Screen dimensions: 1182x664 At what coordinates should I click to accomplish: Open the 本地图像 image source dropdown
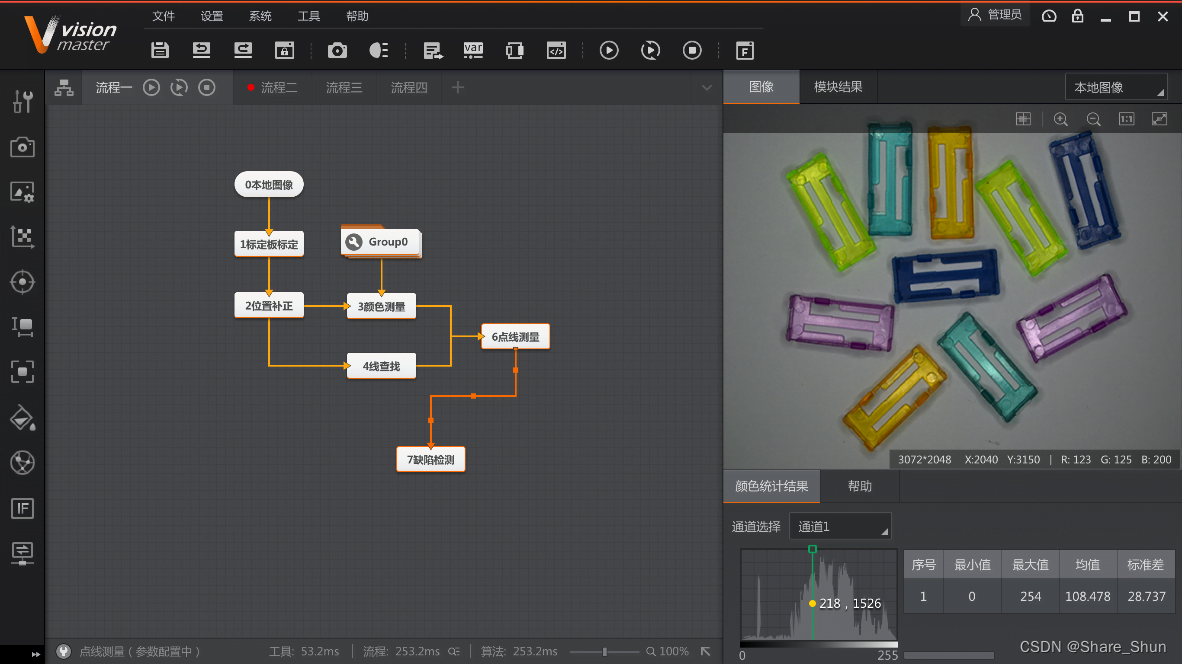1114,87
